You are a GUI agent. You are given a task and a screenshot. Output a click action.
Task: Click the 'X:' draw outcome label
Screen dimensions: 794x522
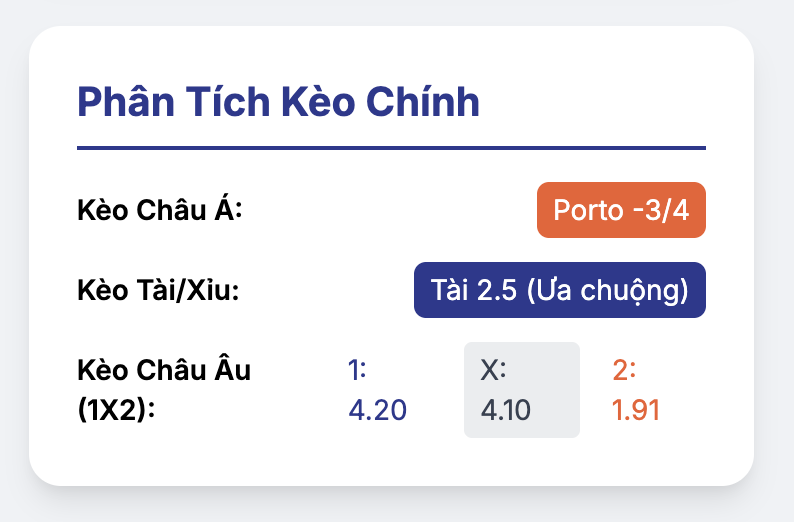pos(493,370)
